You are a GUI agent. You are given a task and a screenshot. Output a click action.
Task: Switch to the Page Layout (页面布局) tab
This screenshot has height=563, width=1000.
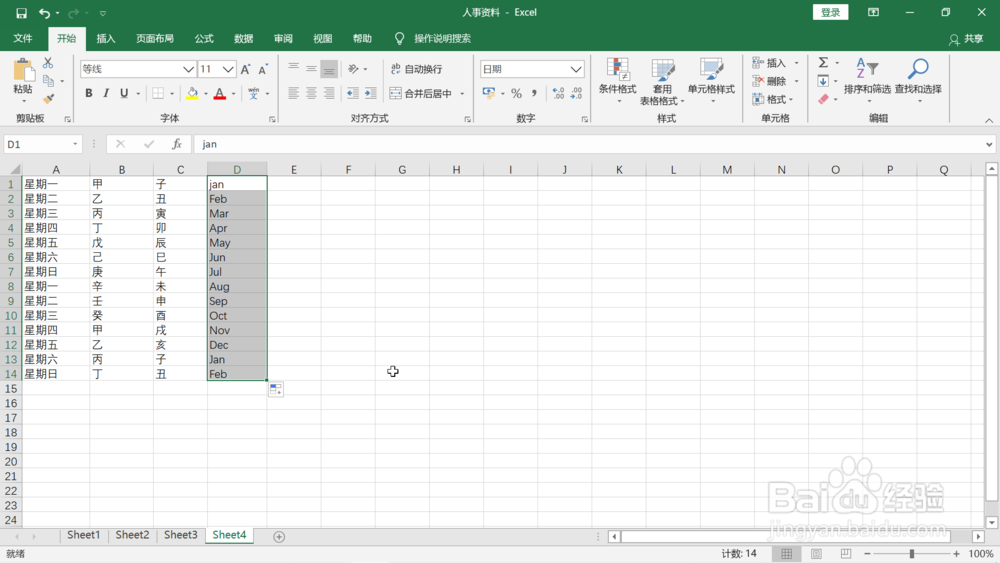pyautogui.click(x=155, y=38)
